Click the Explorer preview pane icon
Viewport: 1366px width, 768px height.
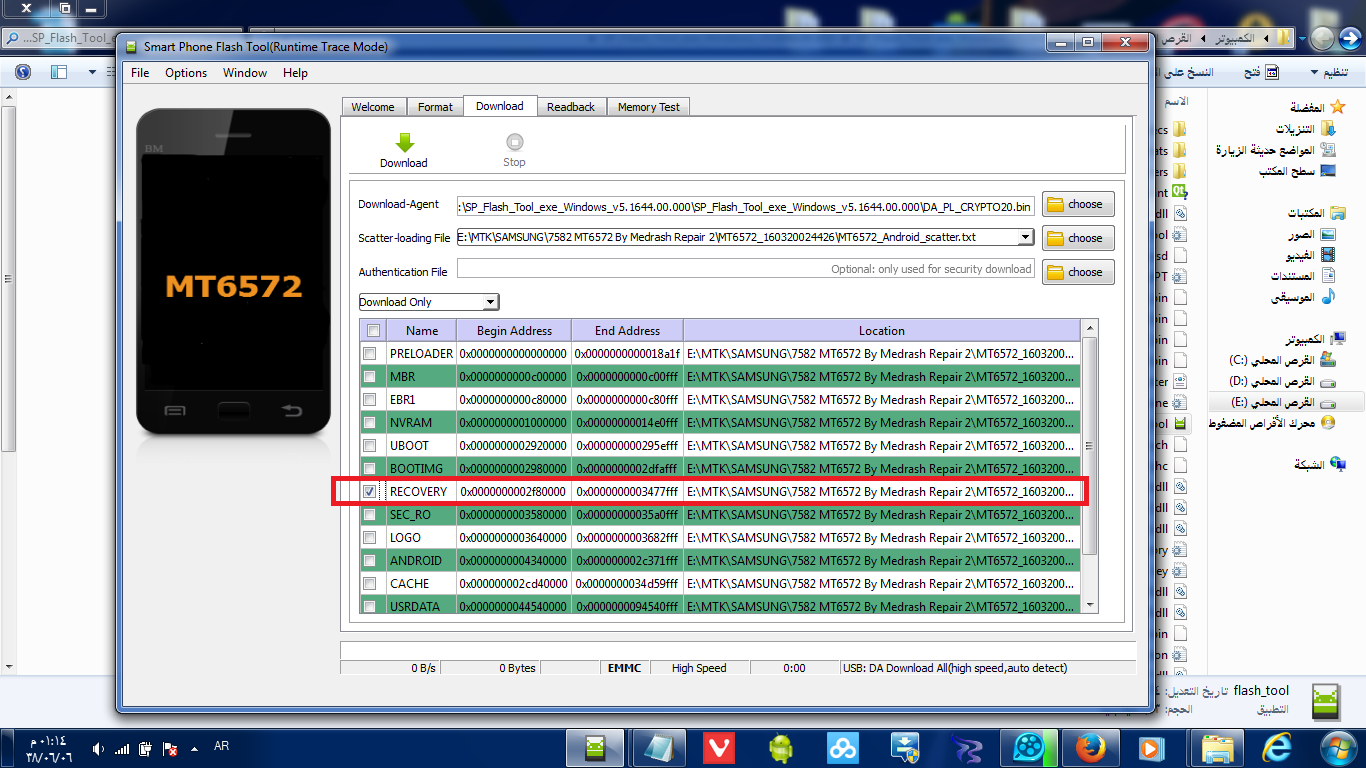[x=58, y=72]
